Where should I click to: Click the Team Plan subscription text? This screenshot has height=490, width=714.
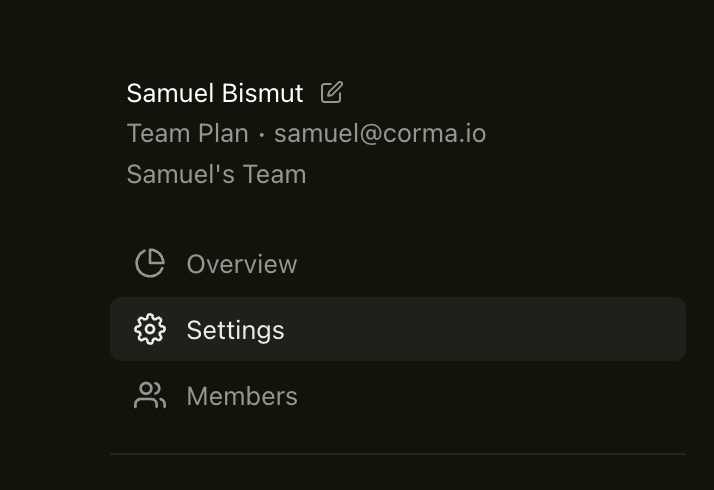click(x=187, y=133)
